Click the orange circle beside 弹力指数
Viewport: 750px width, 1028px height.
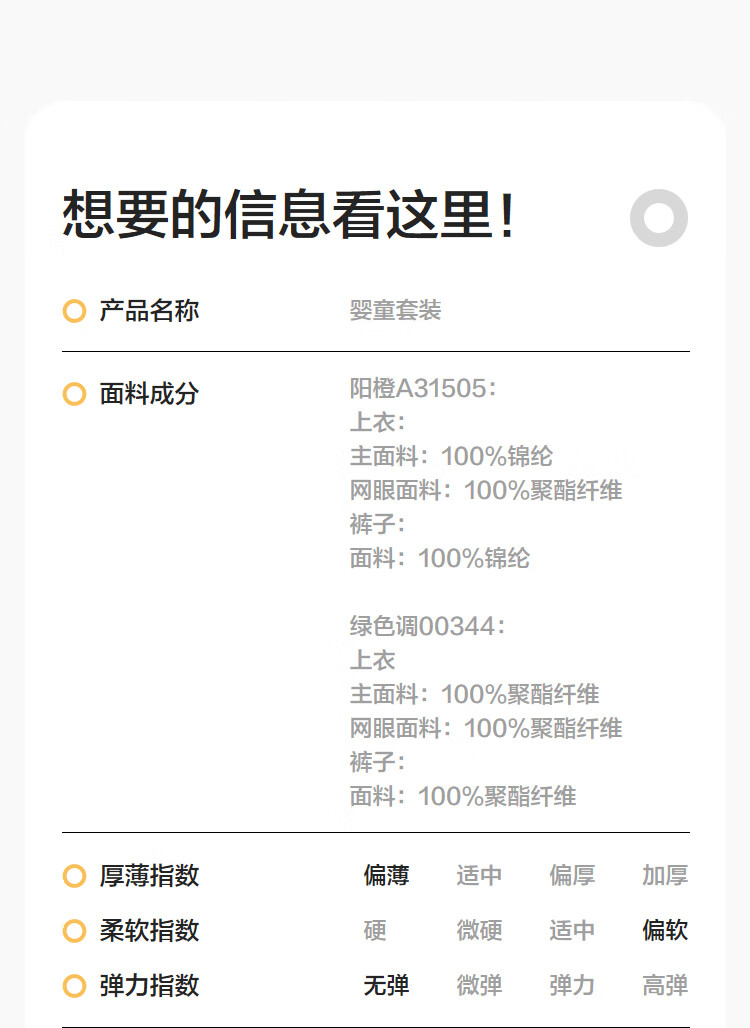[74, 986]
